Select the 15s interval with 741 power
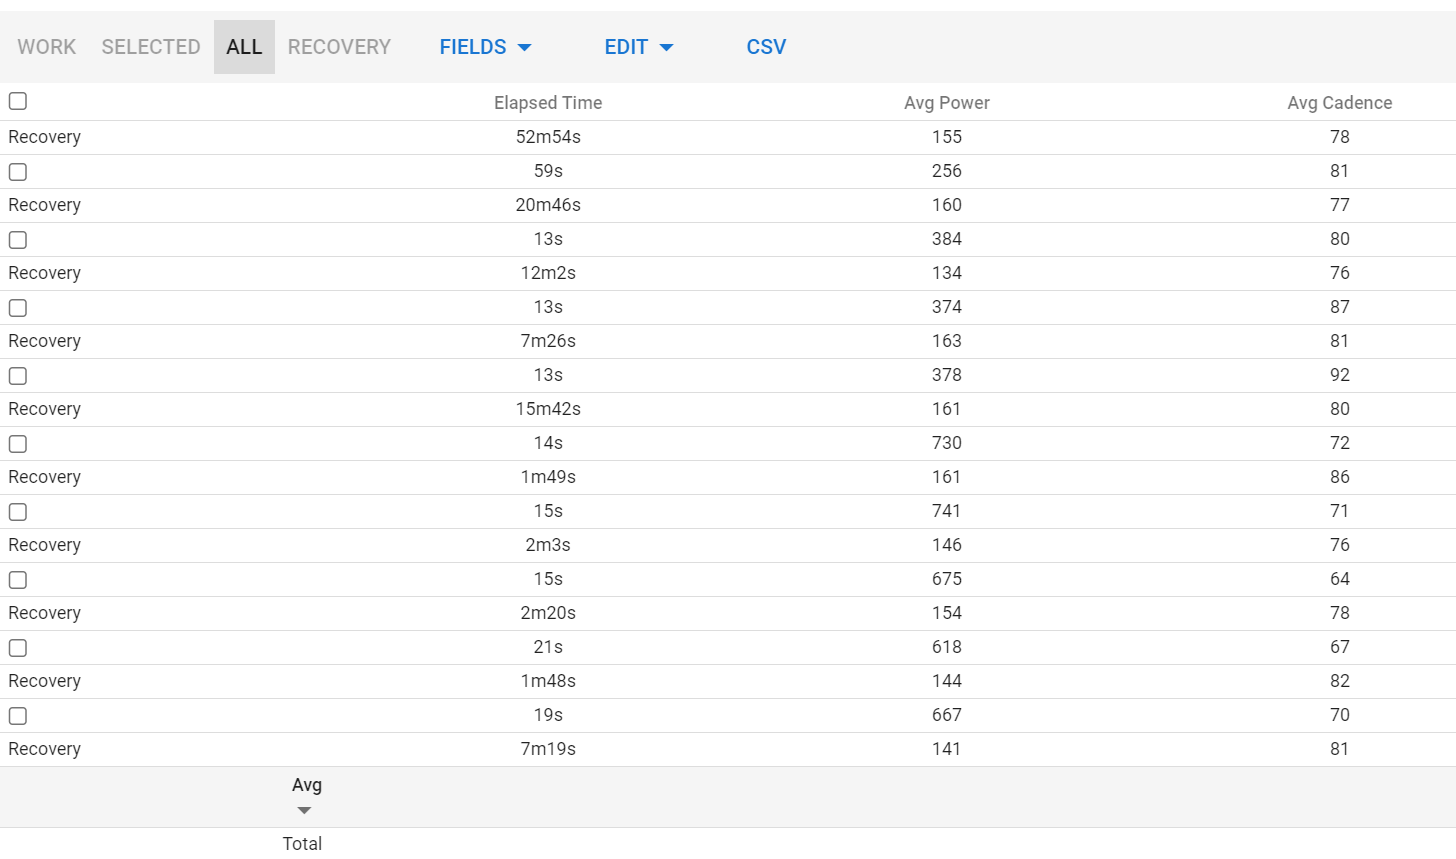1456x859 pixels. point(18,512)
